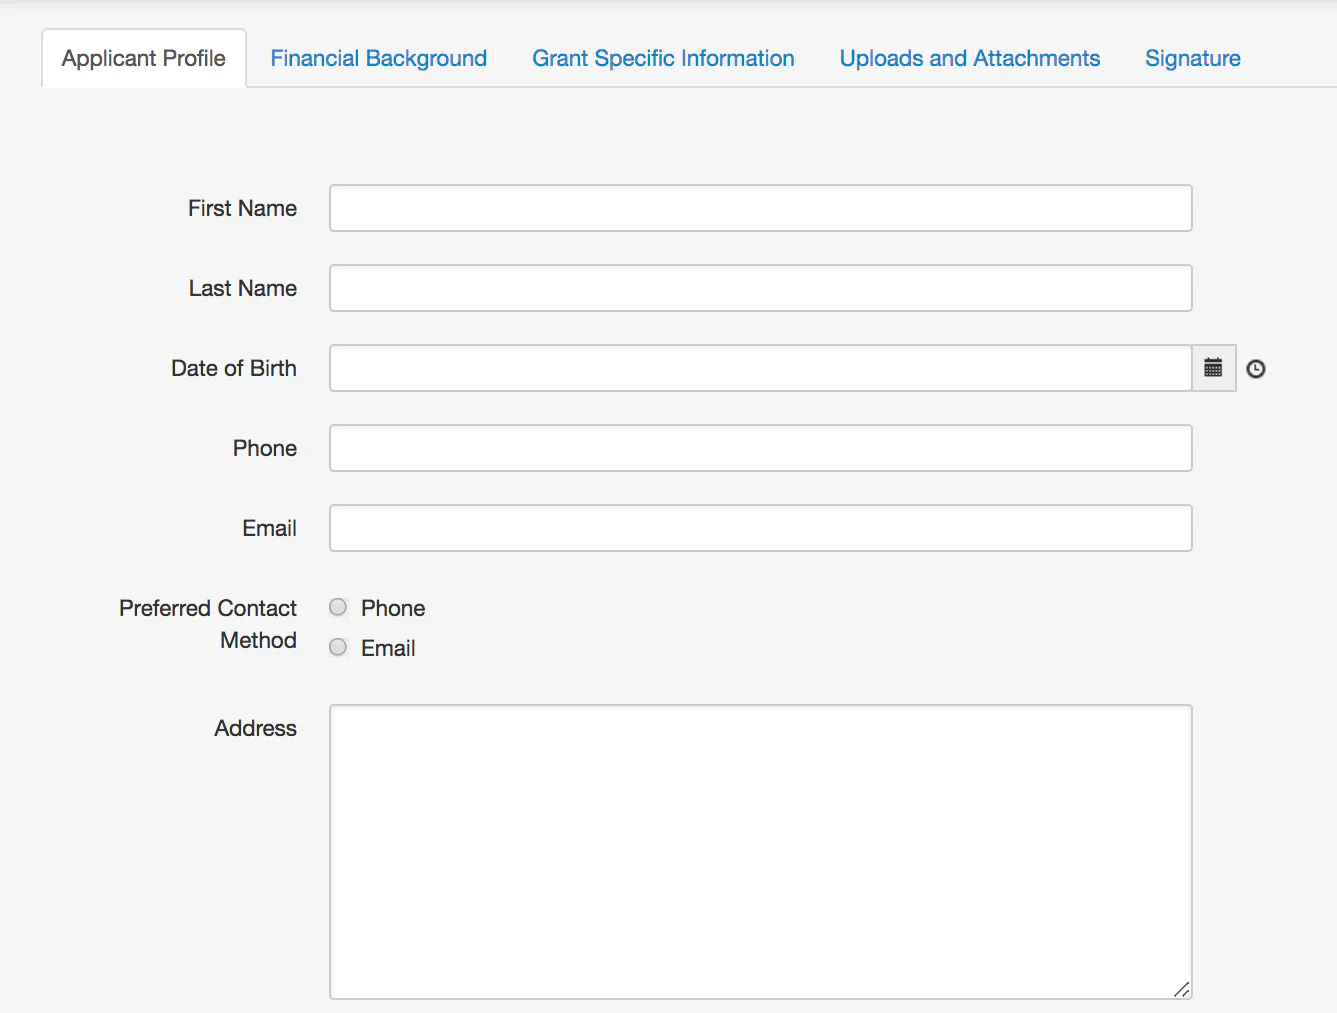Open the calendar date picker icon
Viewport: 1337px width, 1013px height.
pos(1213,368)
